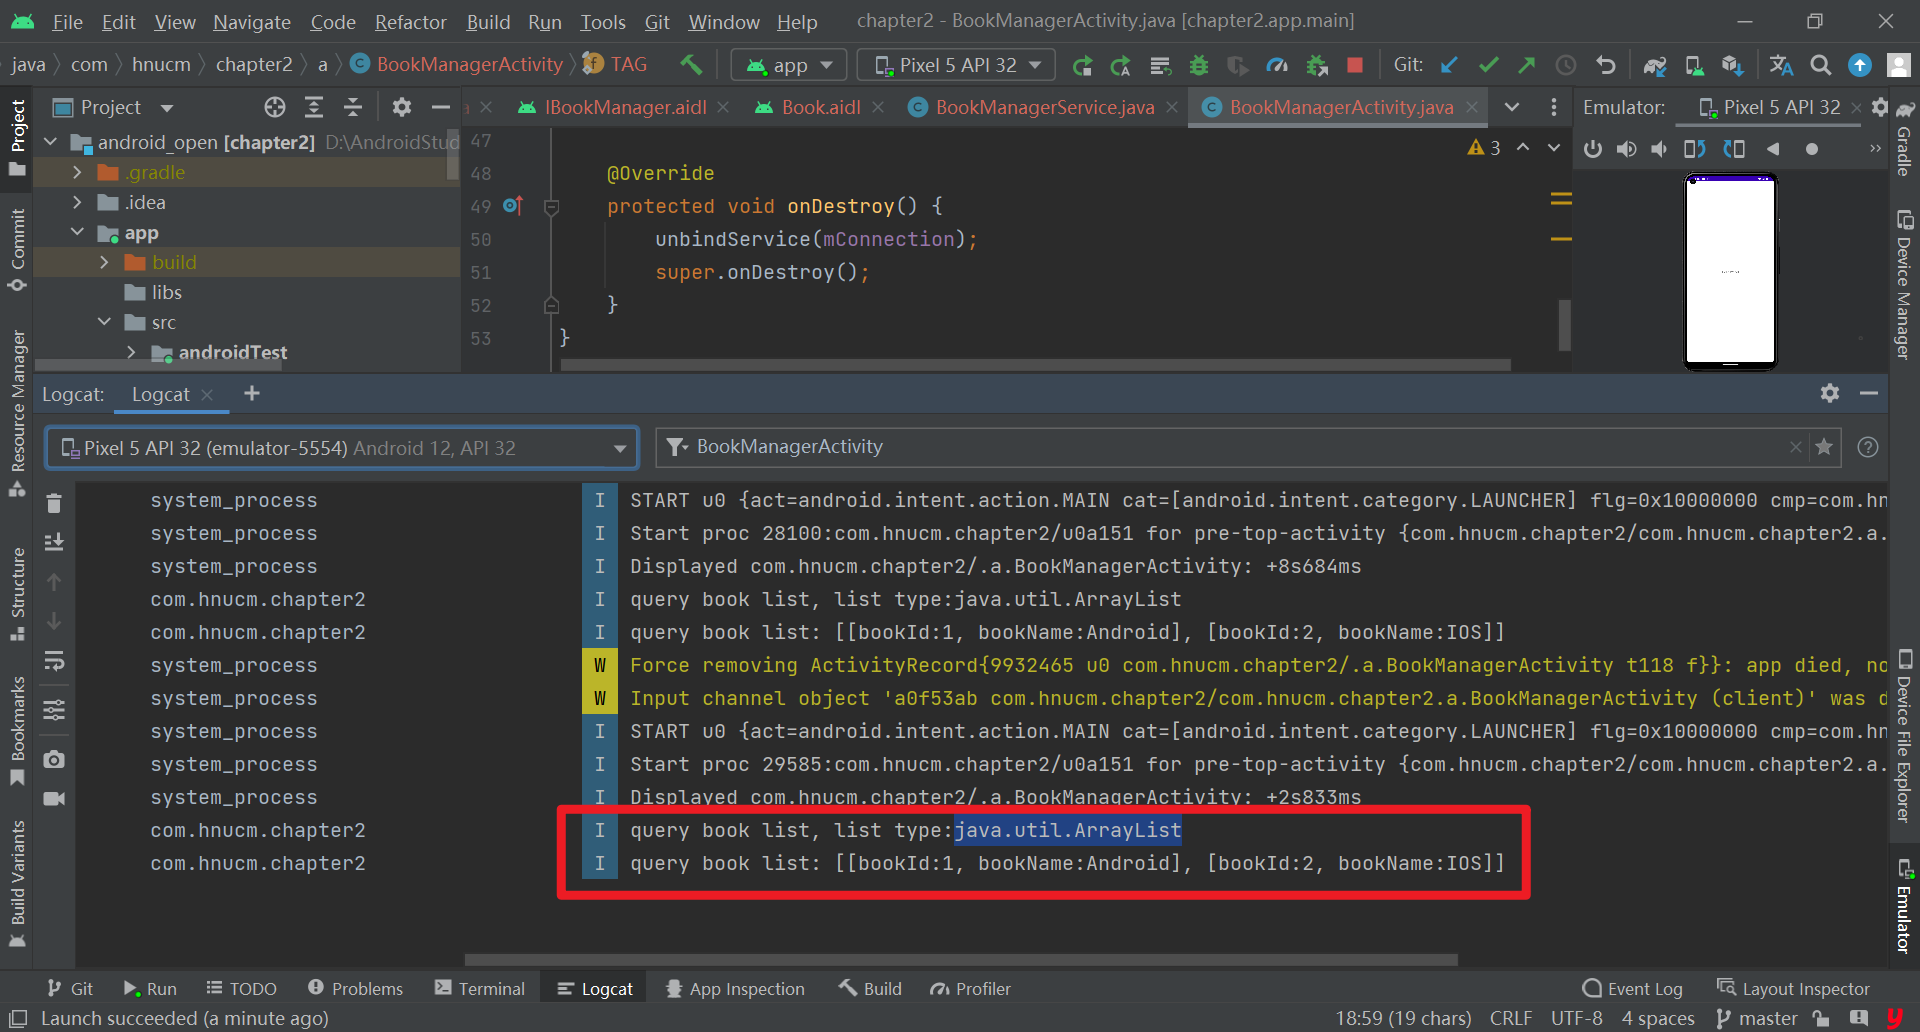Click the Git Push arrow icon

[1527, 65]
